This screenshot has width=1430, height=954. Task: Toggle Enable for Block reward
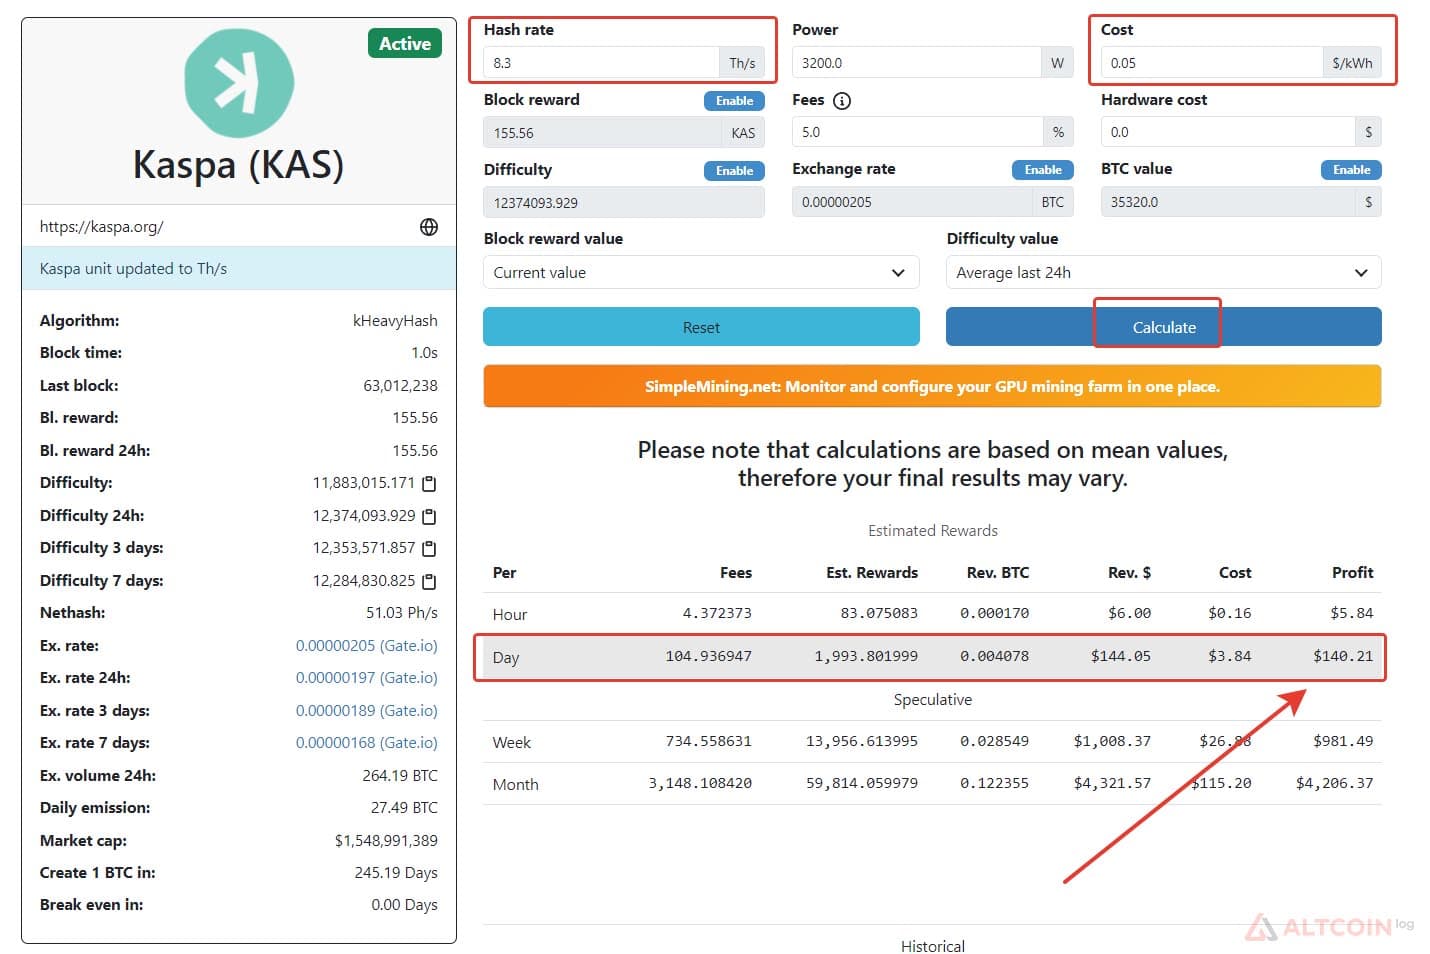[x=734, y=101]
